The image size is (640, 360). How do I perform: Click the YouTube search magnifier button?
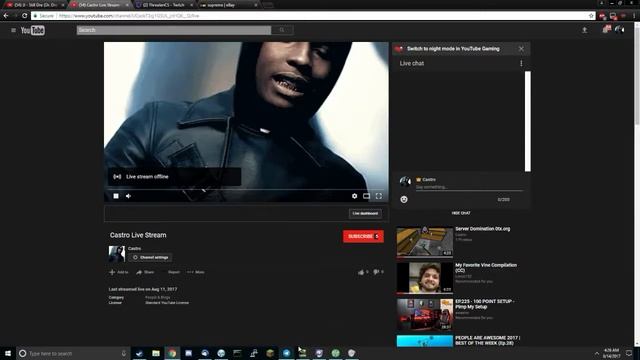point(282,30)
